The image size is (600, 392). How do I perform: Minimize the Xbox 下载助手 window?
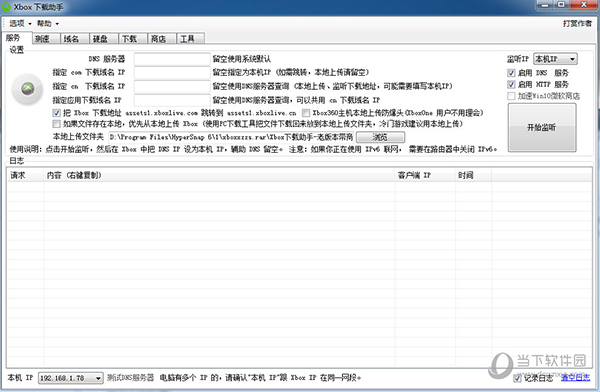pyautogui.click(x=544, y=5)
